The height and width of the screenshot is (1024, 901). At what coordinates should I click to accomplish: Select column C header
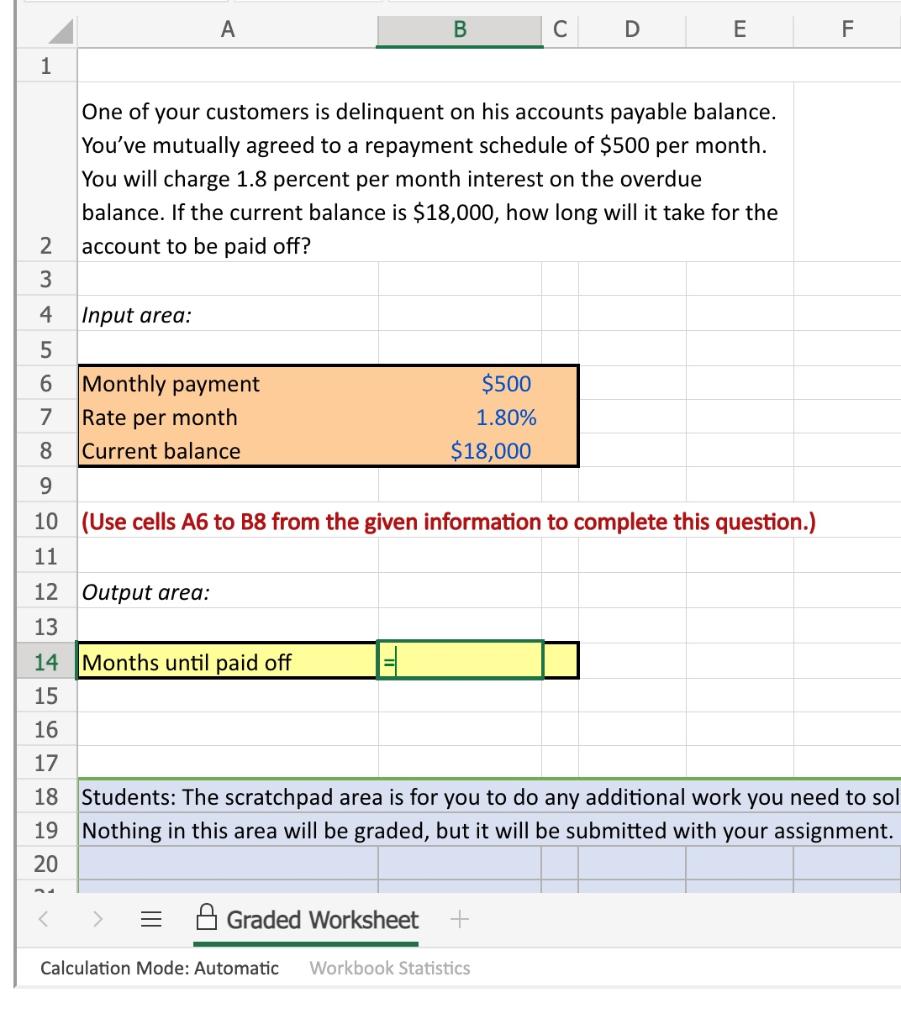(560, 29)
